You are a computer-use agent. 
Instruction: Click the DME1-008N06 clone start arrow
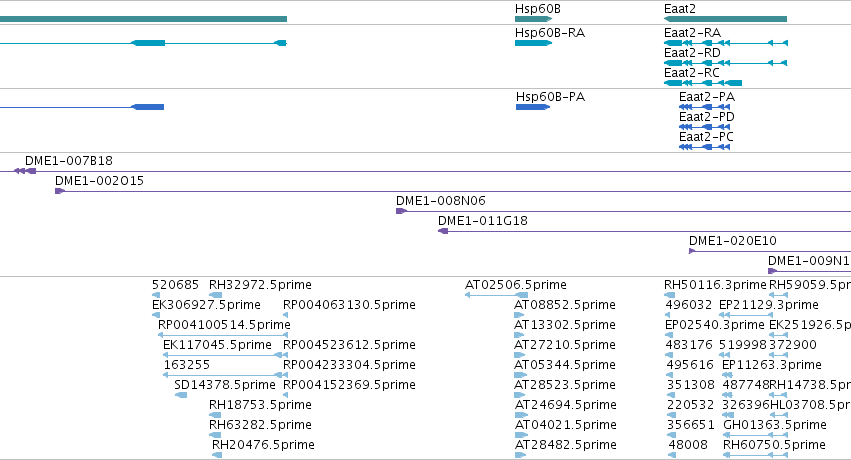(401, 211)
